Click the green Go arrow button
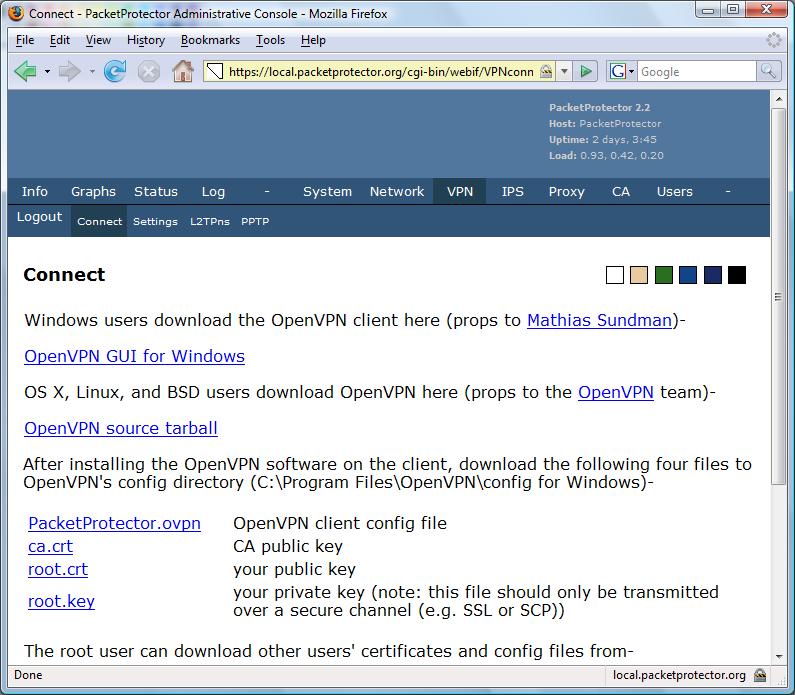 [x=586, y=71]
